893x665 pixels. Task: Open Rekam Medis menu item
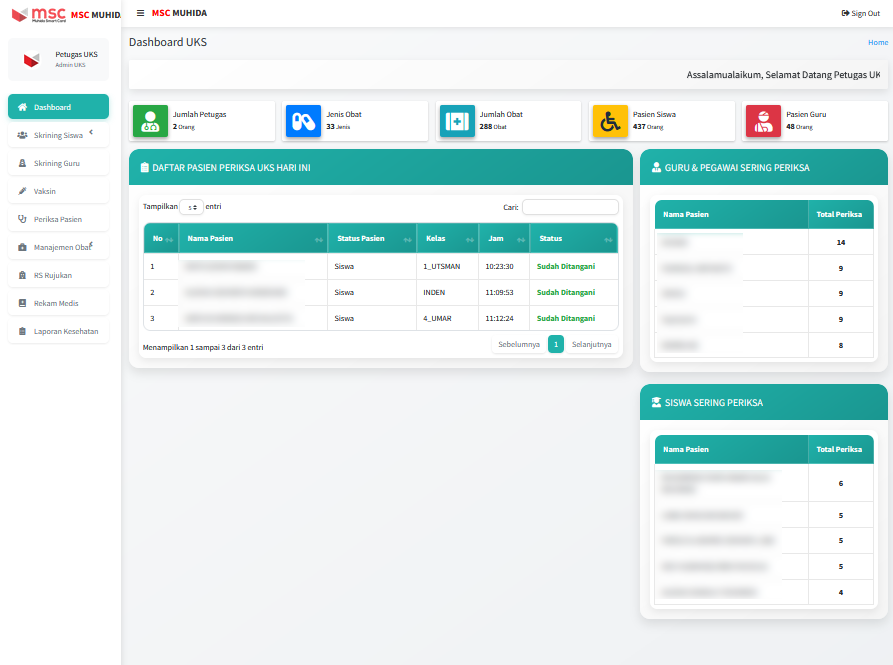coord(58,303)
